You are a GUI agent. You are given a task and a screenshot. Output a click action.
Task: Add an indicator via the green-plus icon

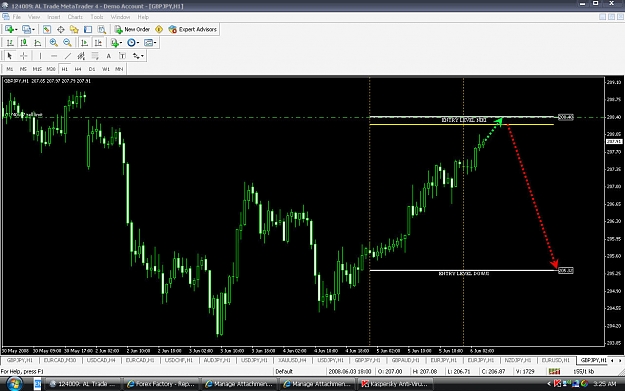(x=114, y=43)
